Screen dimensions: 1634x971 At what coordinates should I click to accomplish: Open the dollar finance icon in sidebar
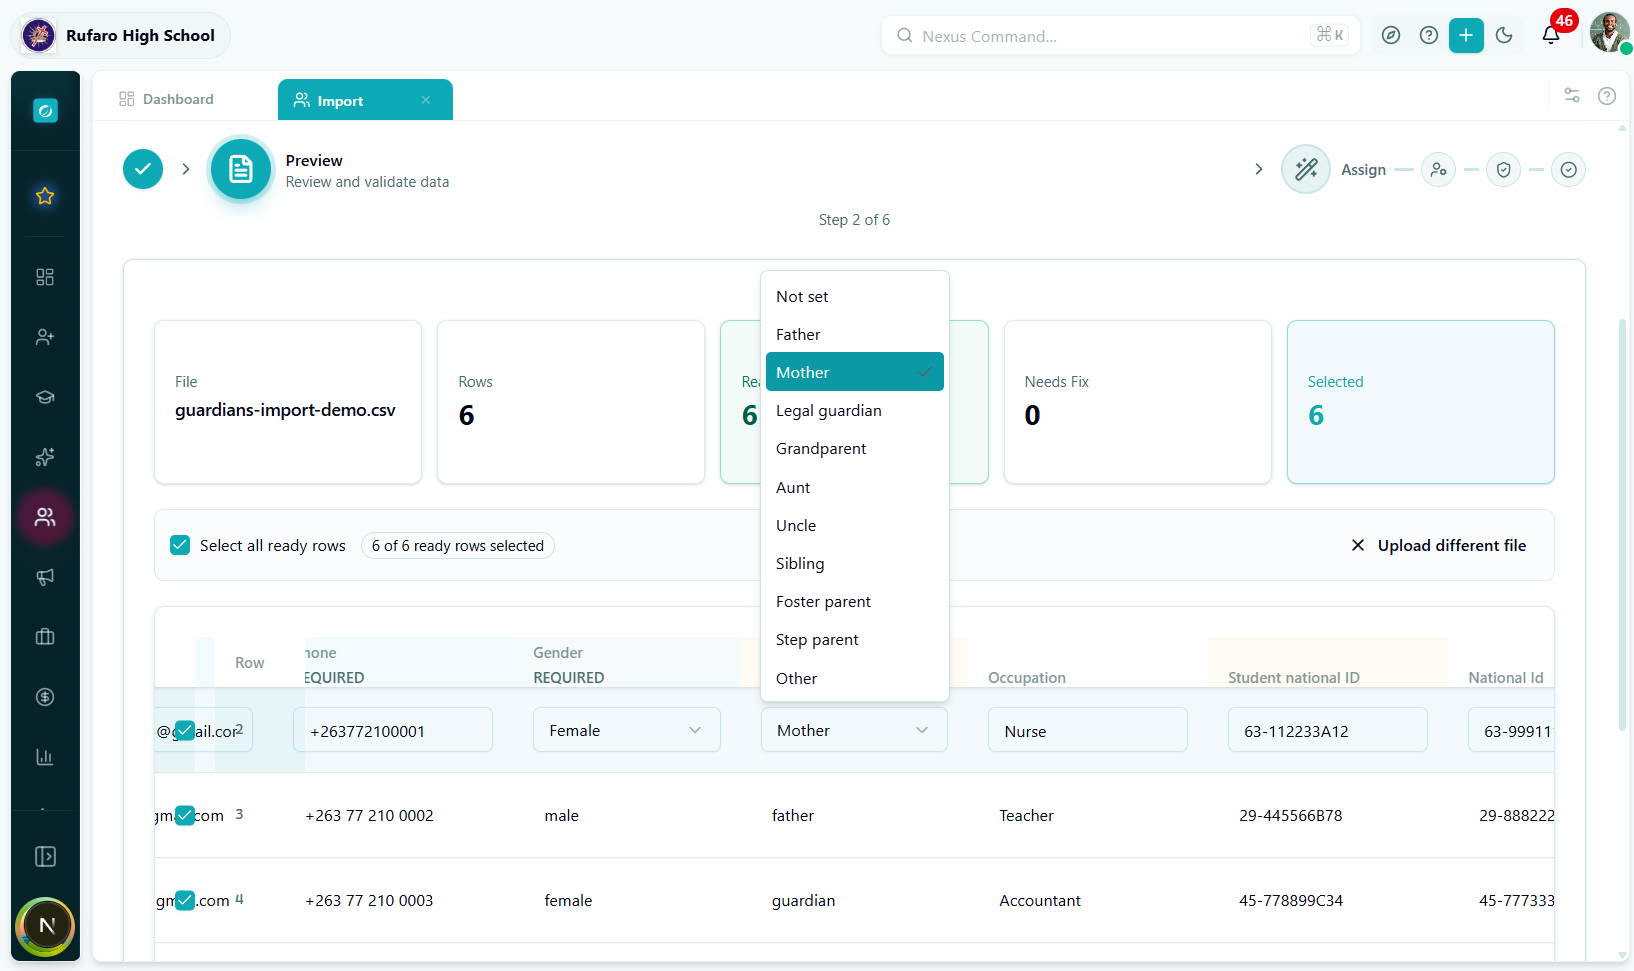pyautogui.click(x=45, y=697)
